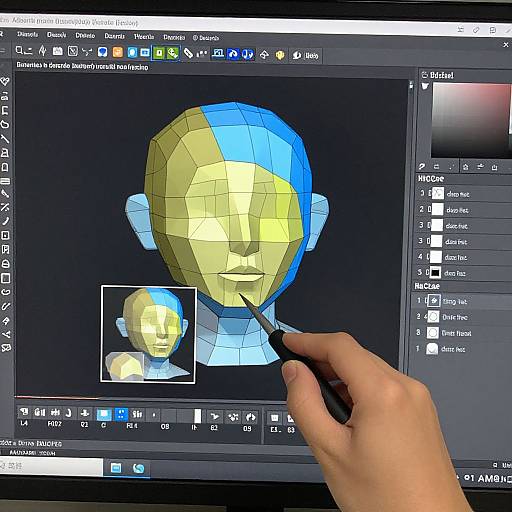Image resolution: width=512 pixels, height=512 pixels.
Task: Click the Windows taskbar search box
Action: pos(50,466)
